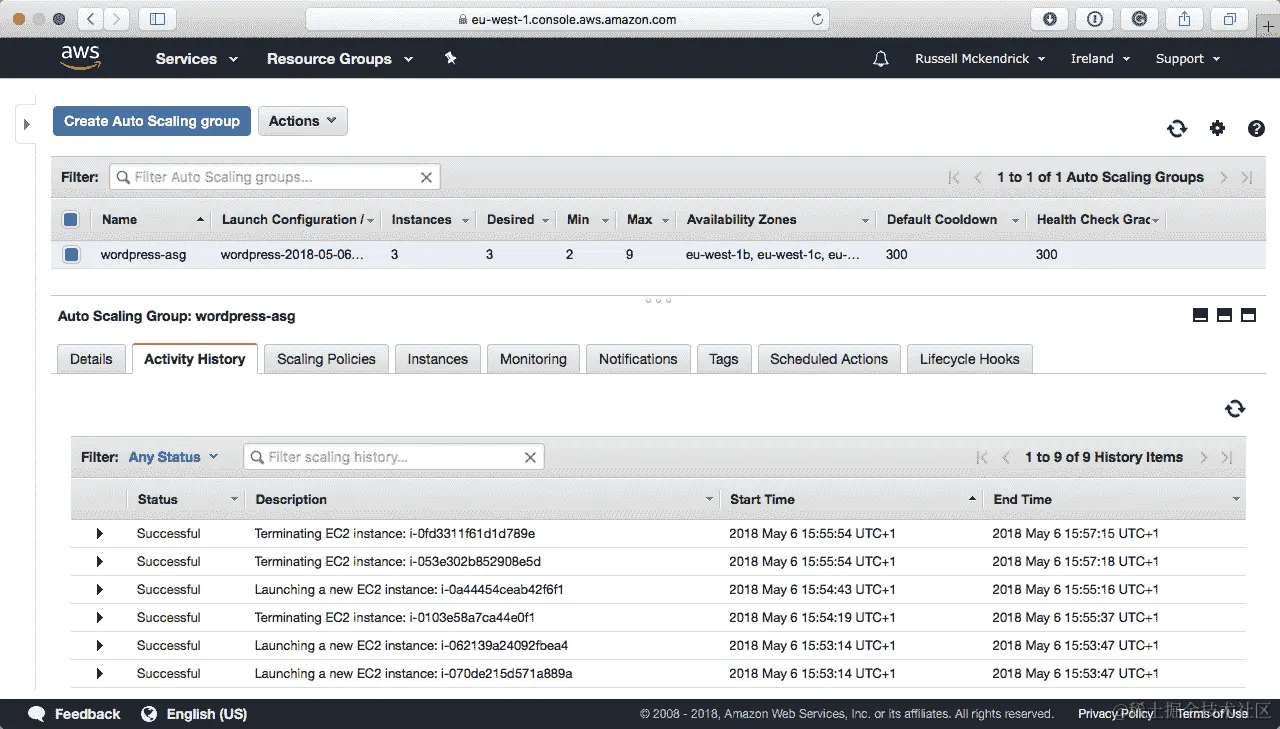The image size is (1280, 729).
Task: Switch to the Scheduled Actions tab
Action: tap(829, 359)
